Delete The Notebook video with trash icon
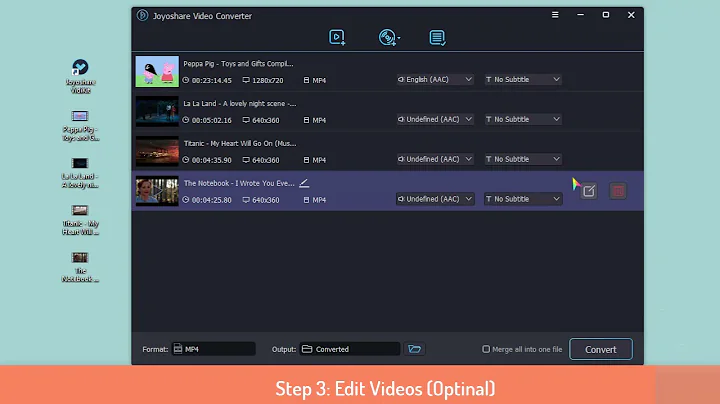Screen dimensions: 720x404 click(618, 191)
